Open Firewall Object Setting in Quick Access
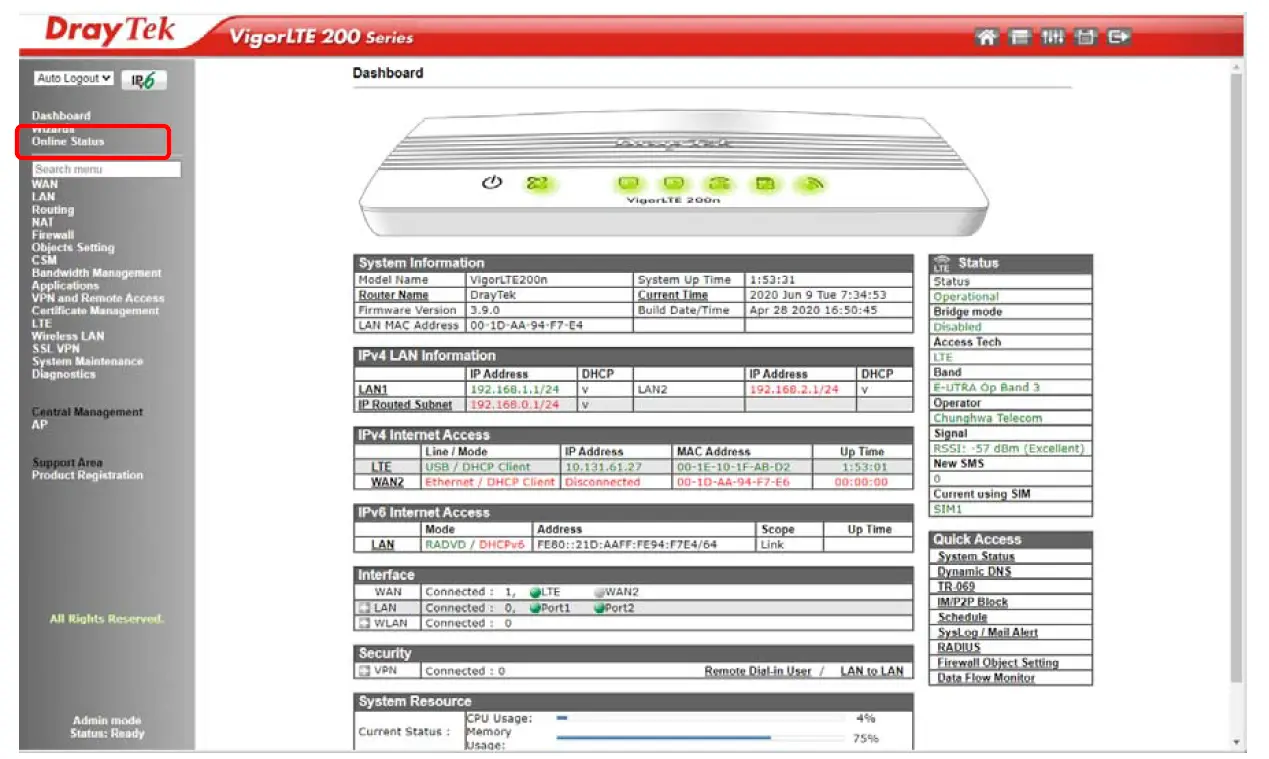Image resolution: width=1269 pixels, height=759 pixels. click(998, 663)
